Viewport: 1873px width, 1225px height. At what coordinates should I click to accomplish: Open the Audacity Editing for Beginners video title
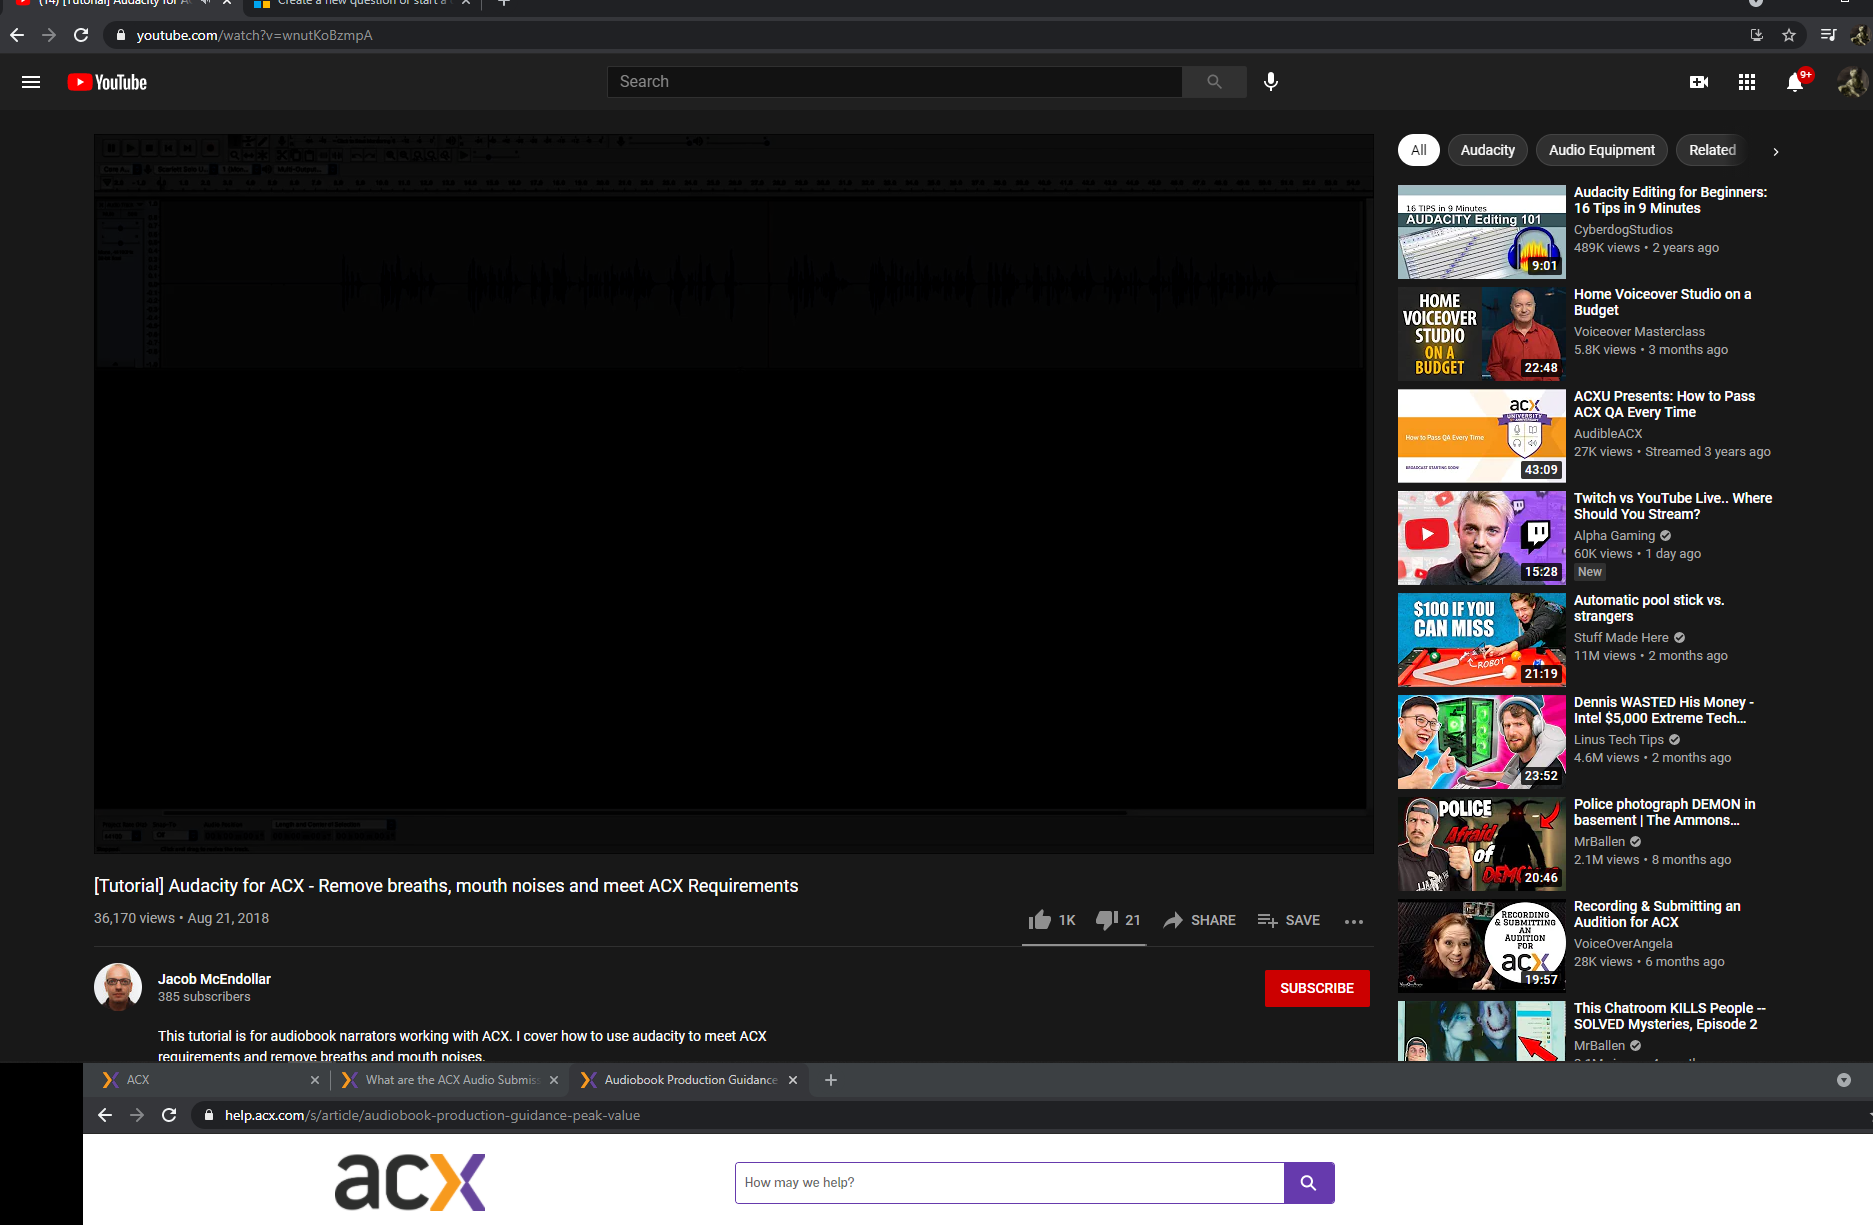click(1670, 200)
